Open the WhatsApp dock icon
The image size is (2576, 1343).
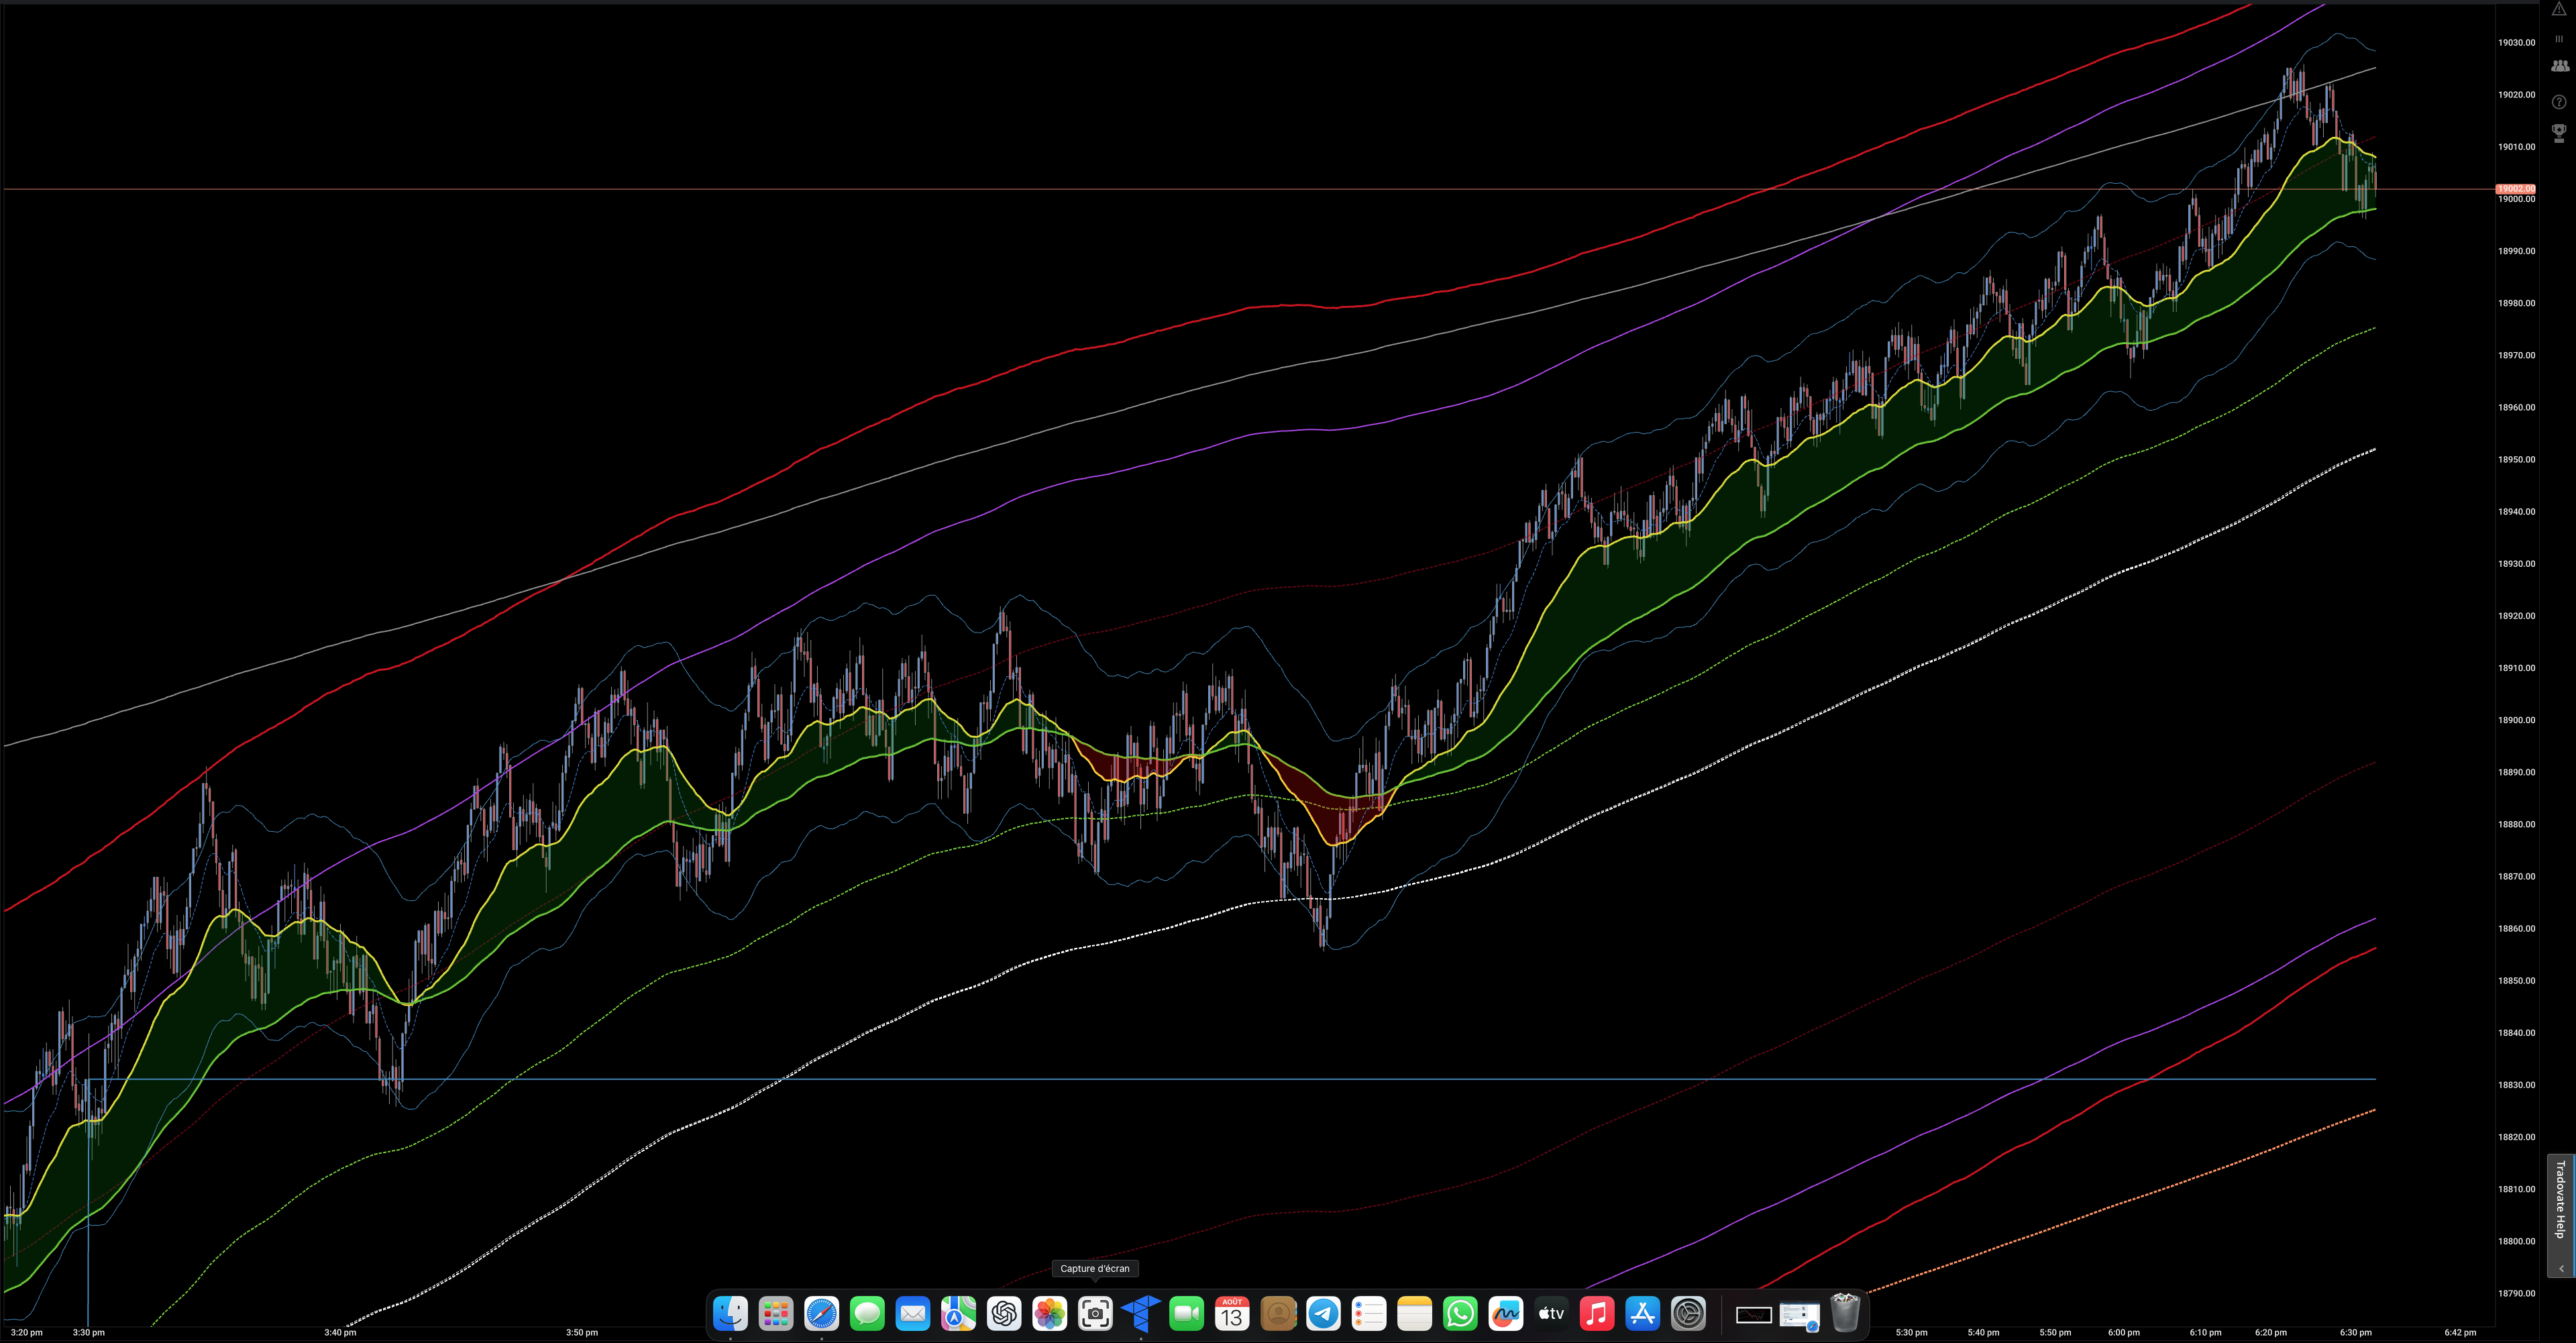(x=1460, y=1313)
